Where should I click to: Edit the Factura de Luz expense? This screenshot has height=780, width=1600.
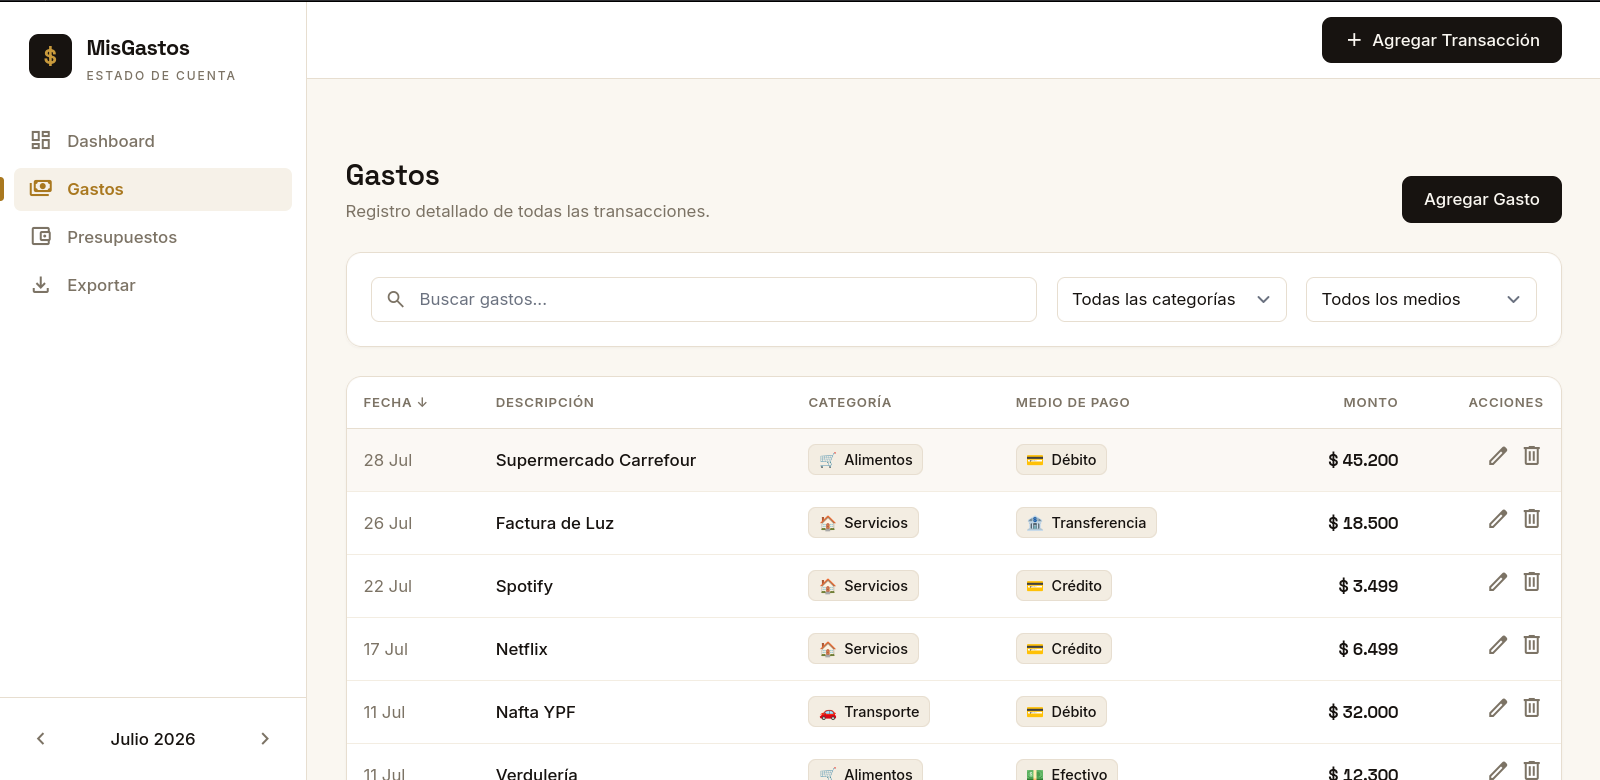tap(1498, 519)
